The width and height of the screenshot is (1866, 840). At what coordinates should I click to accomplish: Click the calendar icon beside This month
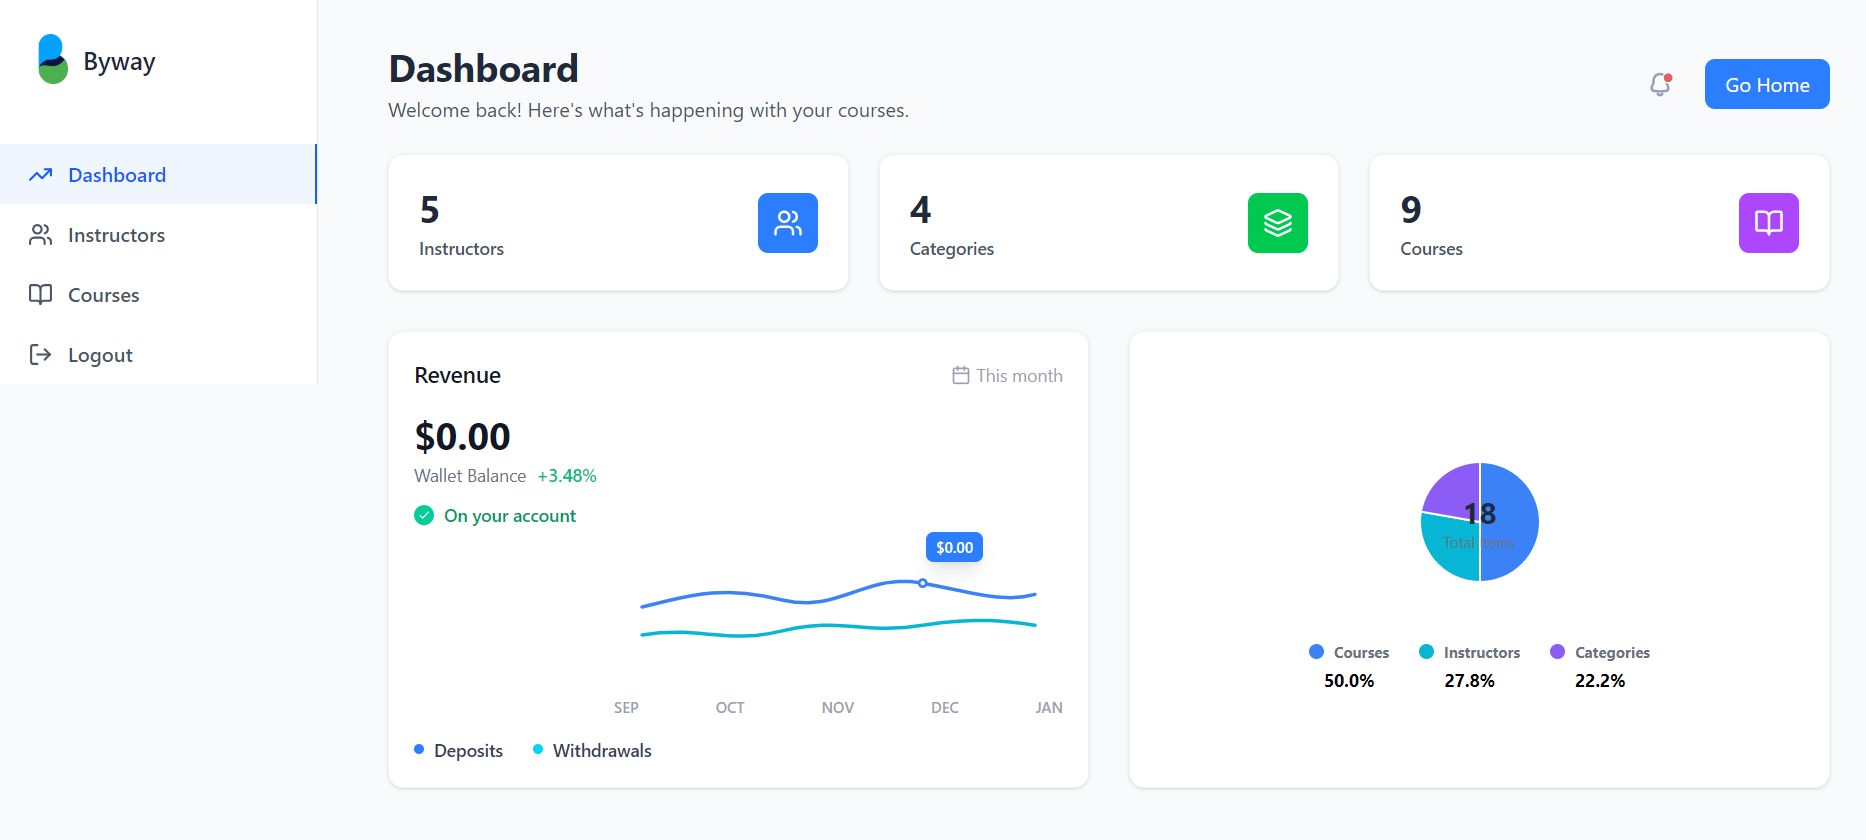tap(960, 376)
